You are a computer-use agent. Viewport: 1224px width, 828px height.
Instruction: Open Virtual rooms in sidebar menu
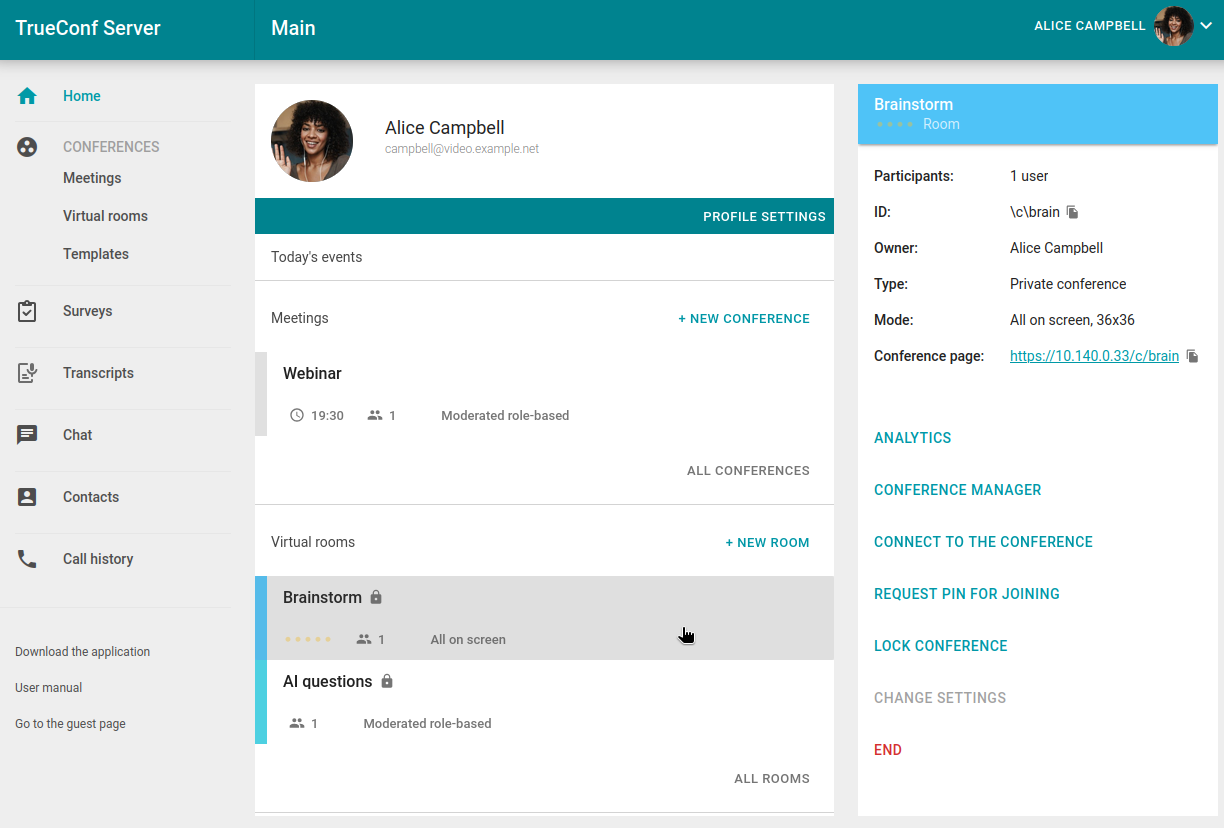coord(105,216)
